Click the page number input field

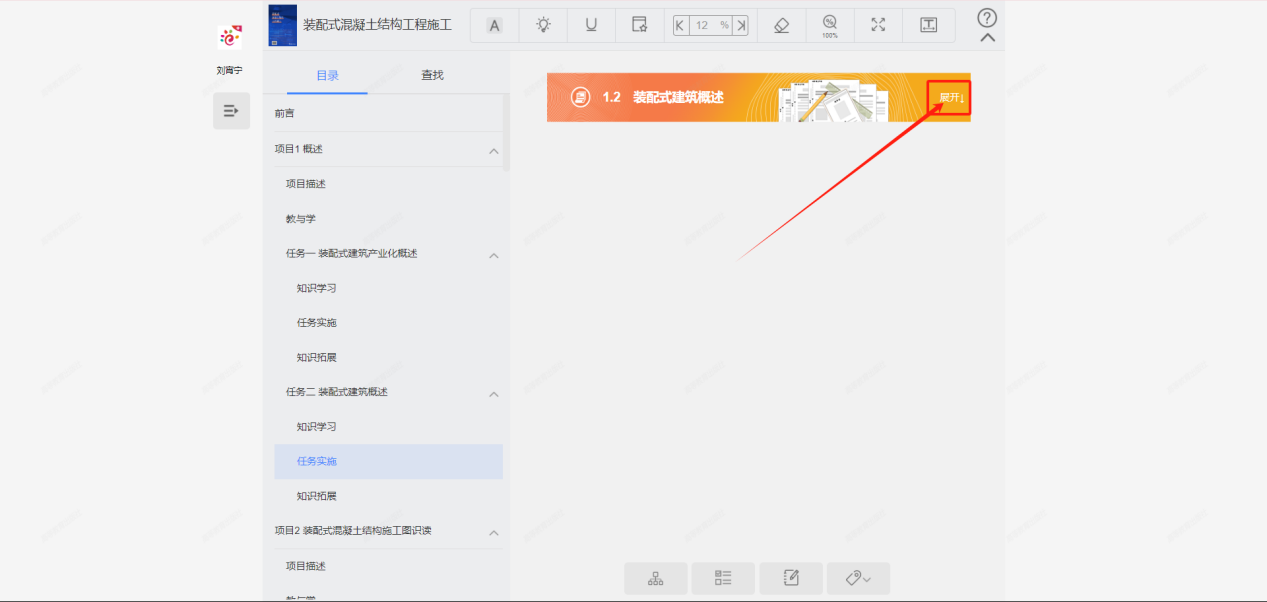tap(703, 25)
